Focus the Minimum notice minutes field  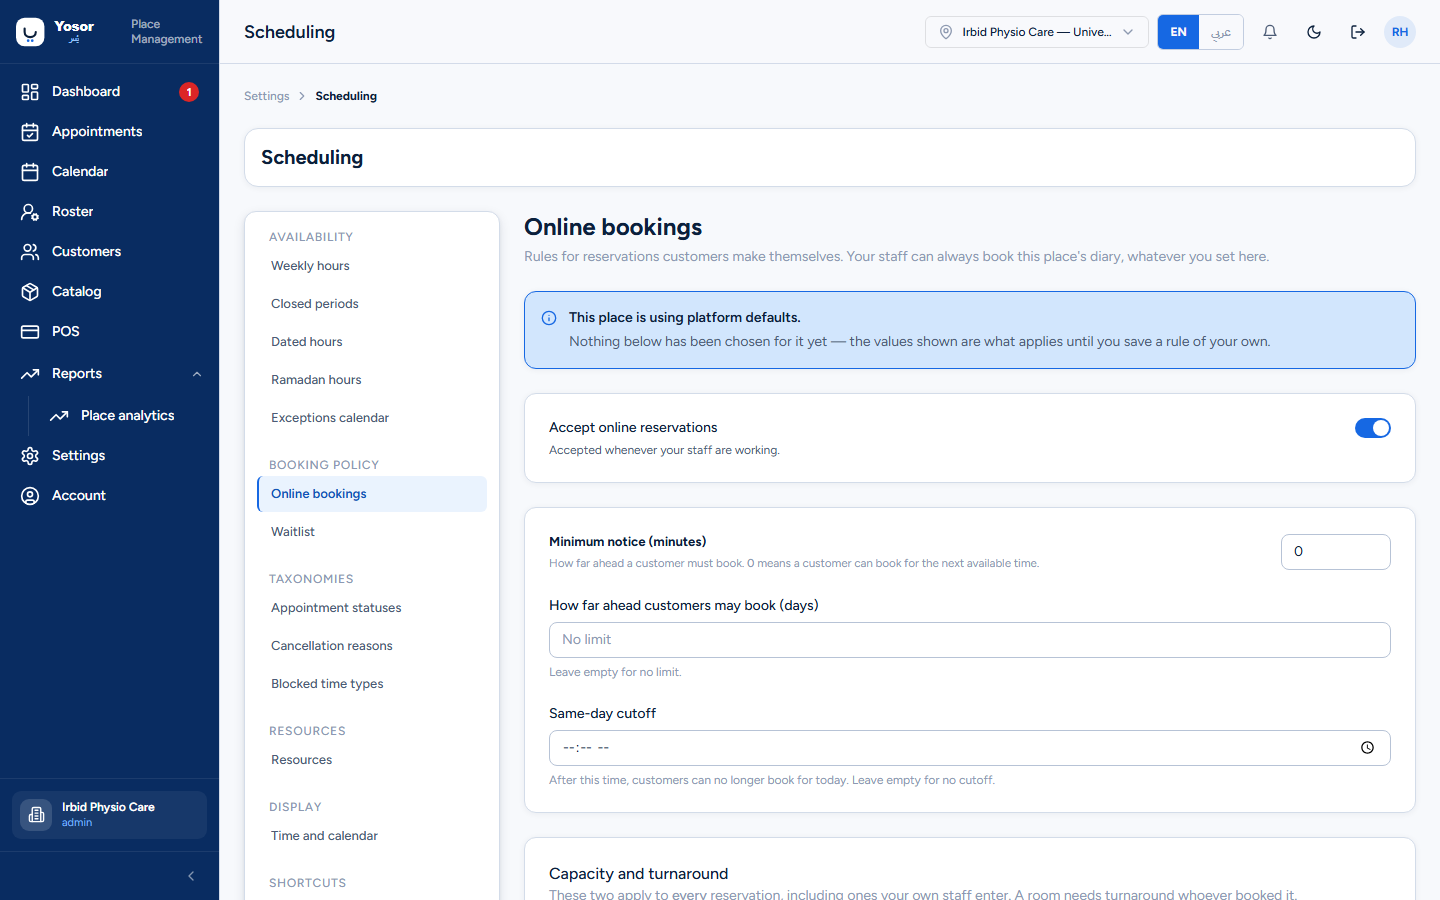1335,552
